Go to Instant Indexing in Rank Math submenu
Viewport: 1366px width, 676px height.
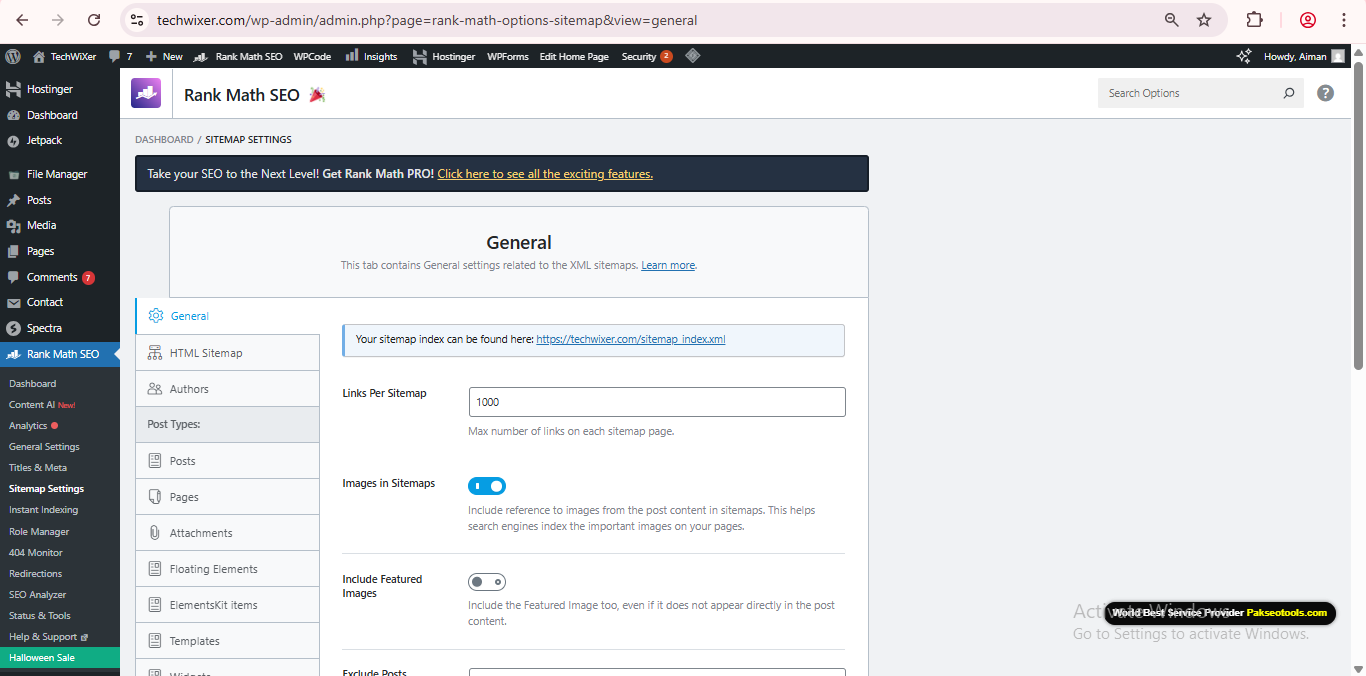pyautogui.click(x=44, y=510)
